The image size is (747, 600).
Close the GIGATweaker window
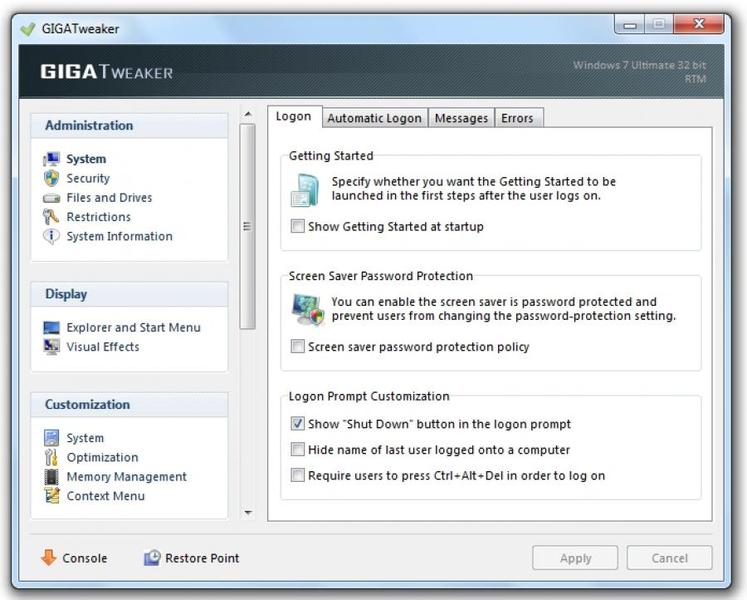pyautogui.click(x=699, y=24)
